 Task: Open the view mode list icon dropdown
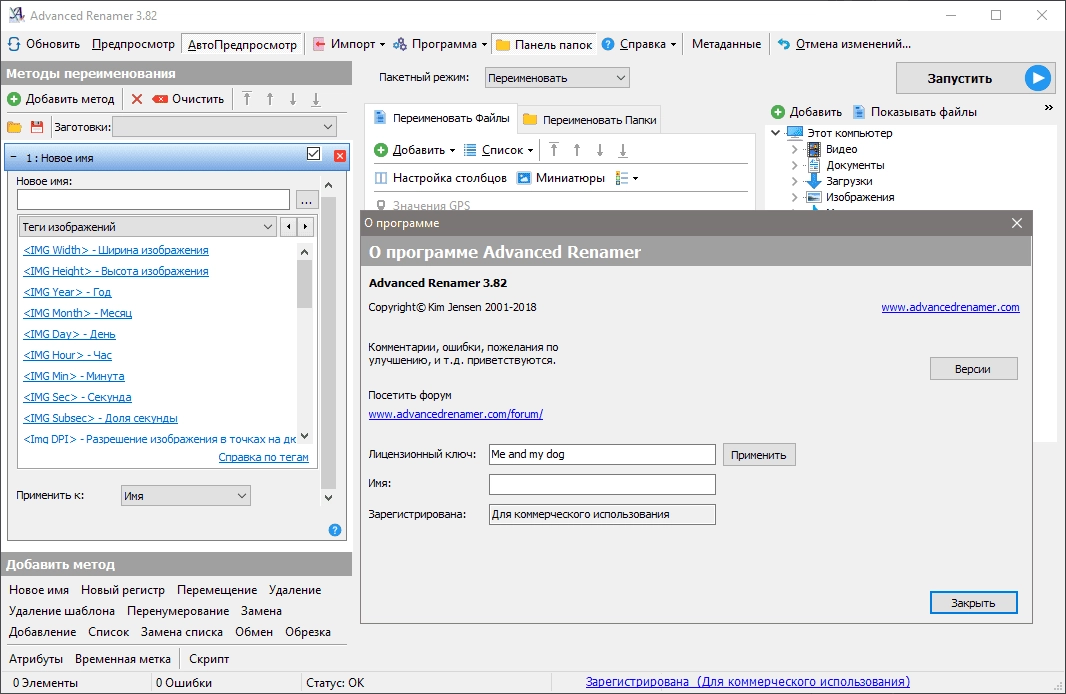[627, 178]
